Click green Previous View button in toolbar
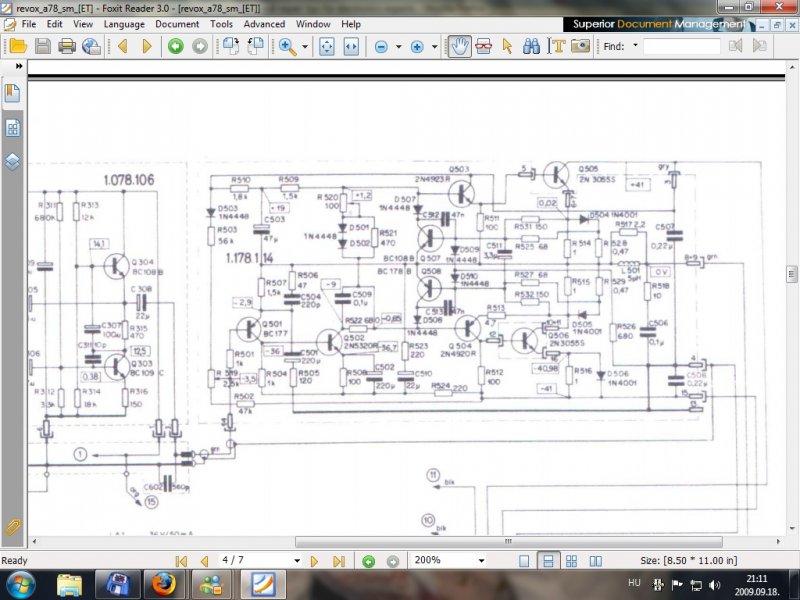The image size is (800, 600). click(x=176, y=46)
